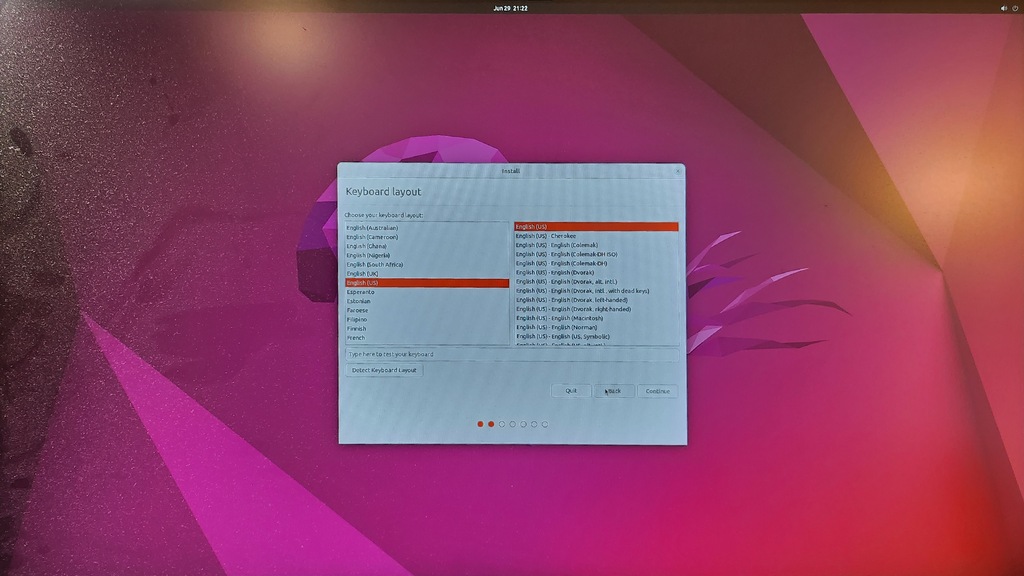Select English (UK) layout

pyautogui.click(x=427, y=274)
